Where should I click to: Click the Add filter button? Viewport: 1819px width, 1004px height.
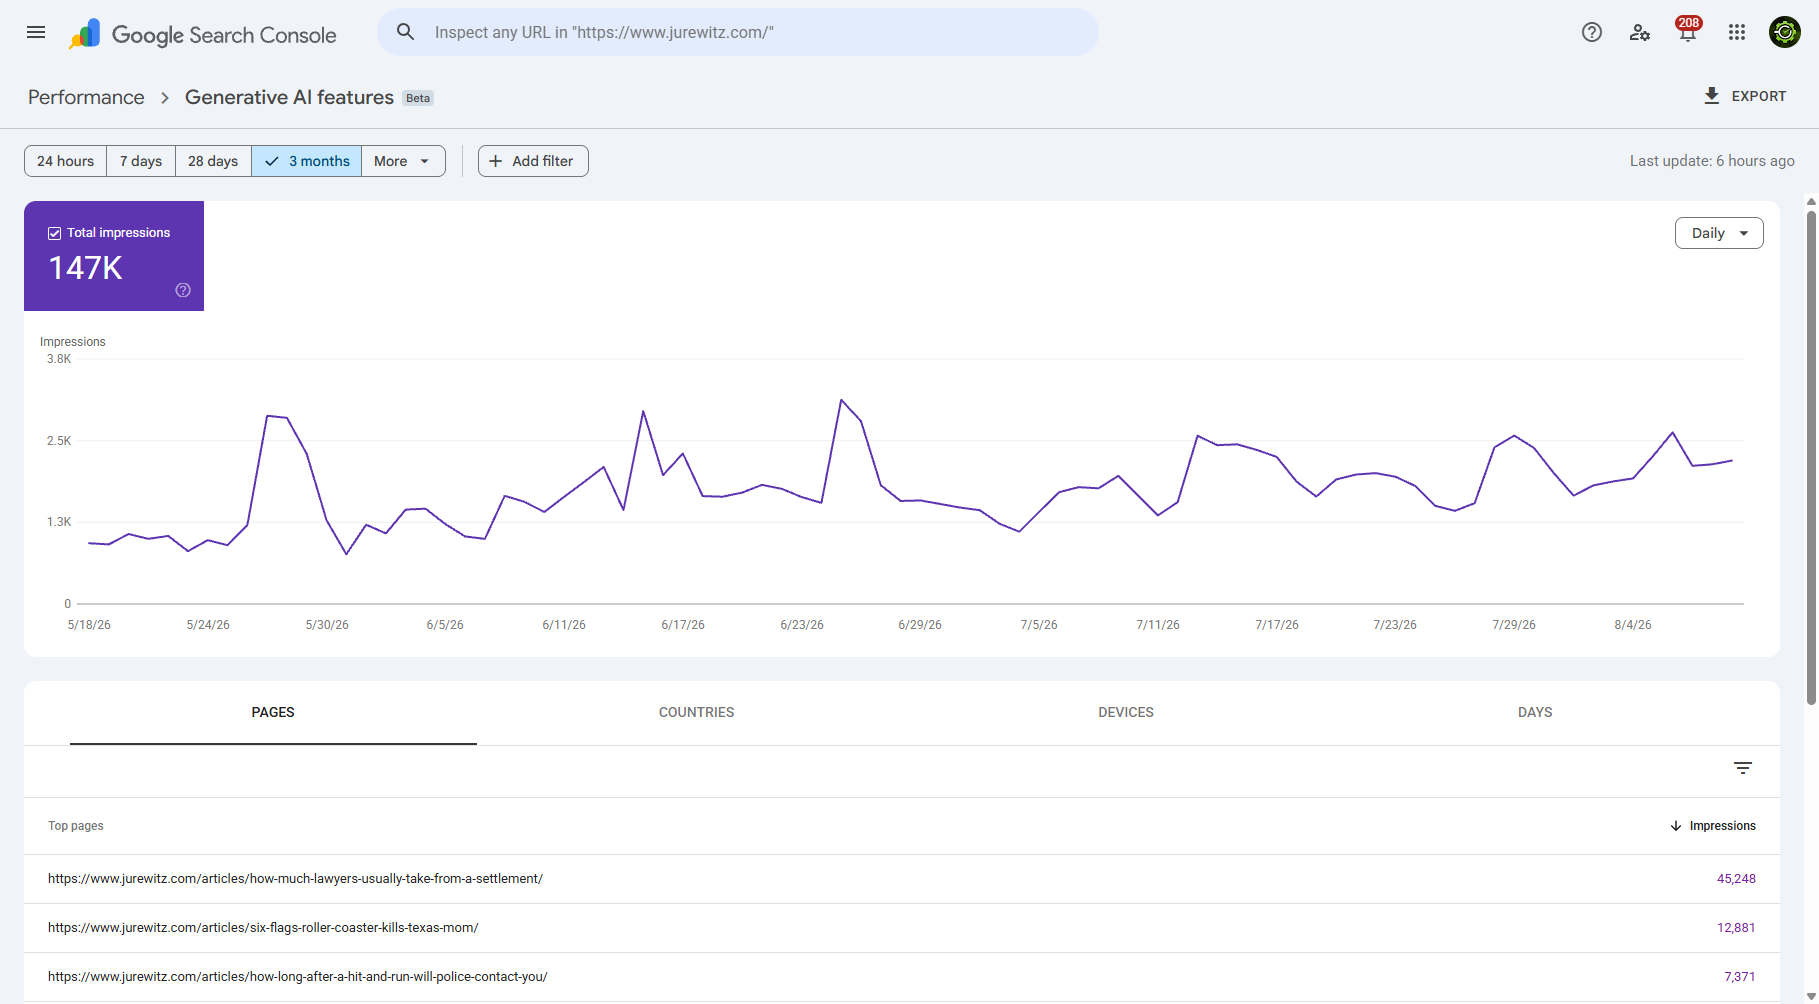(533, 161)
